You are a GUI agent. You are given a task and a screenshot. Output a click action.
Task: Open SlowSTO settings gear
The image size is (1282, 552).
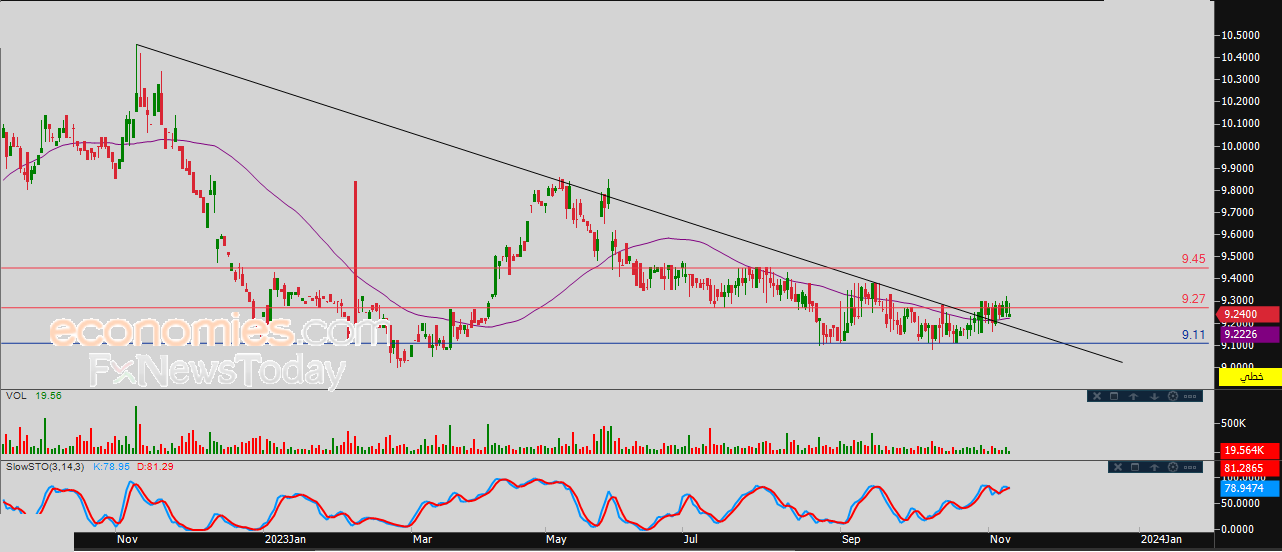[1171, 467]
